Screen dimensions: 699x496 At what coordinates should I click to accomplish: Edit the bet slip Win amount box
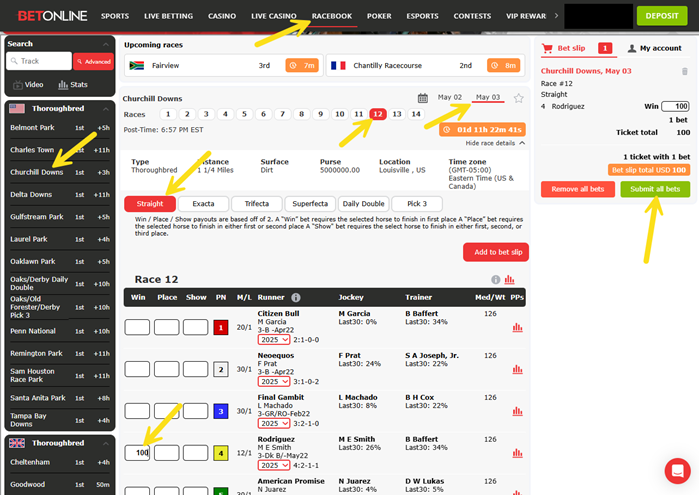(675, 106)
